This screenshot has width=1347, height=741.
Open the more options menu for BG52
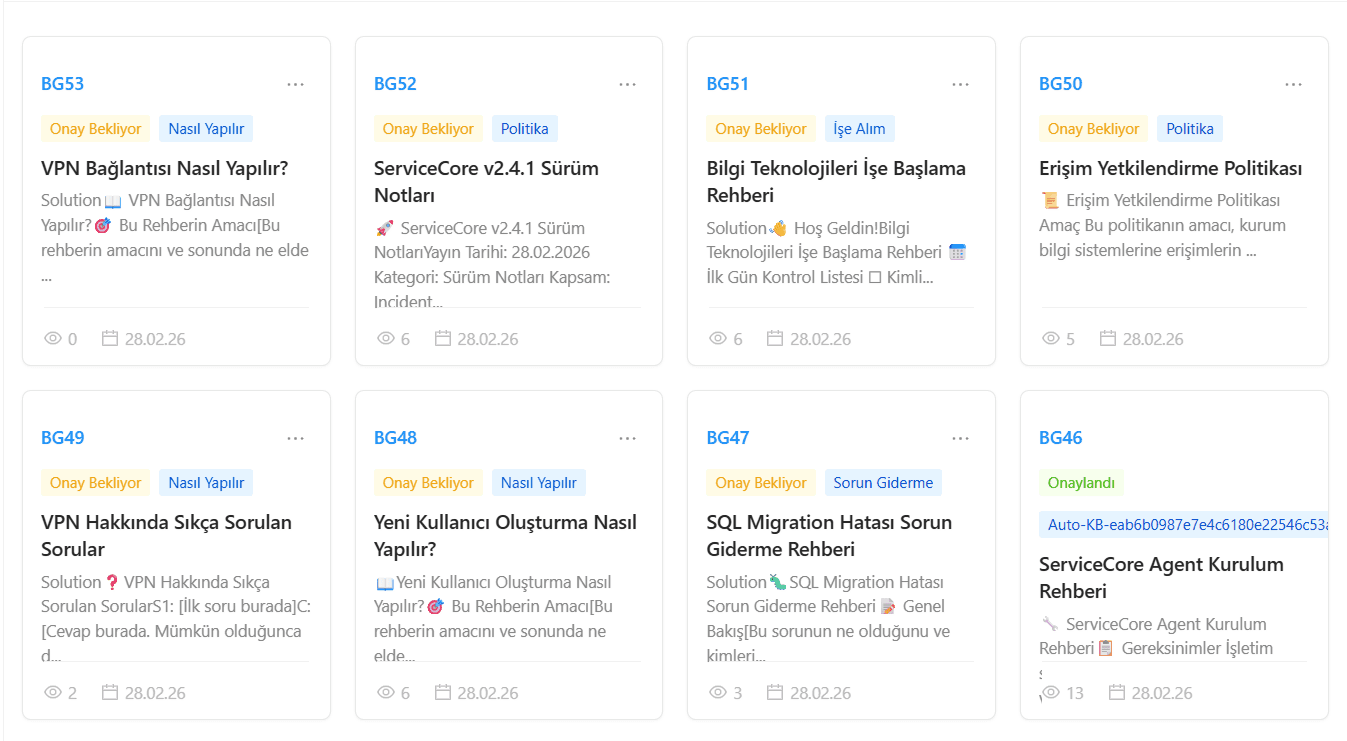coord(627,84)
